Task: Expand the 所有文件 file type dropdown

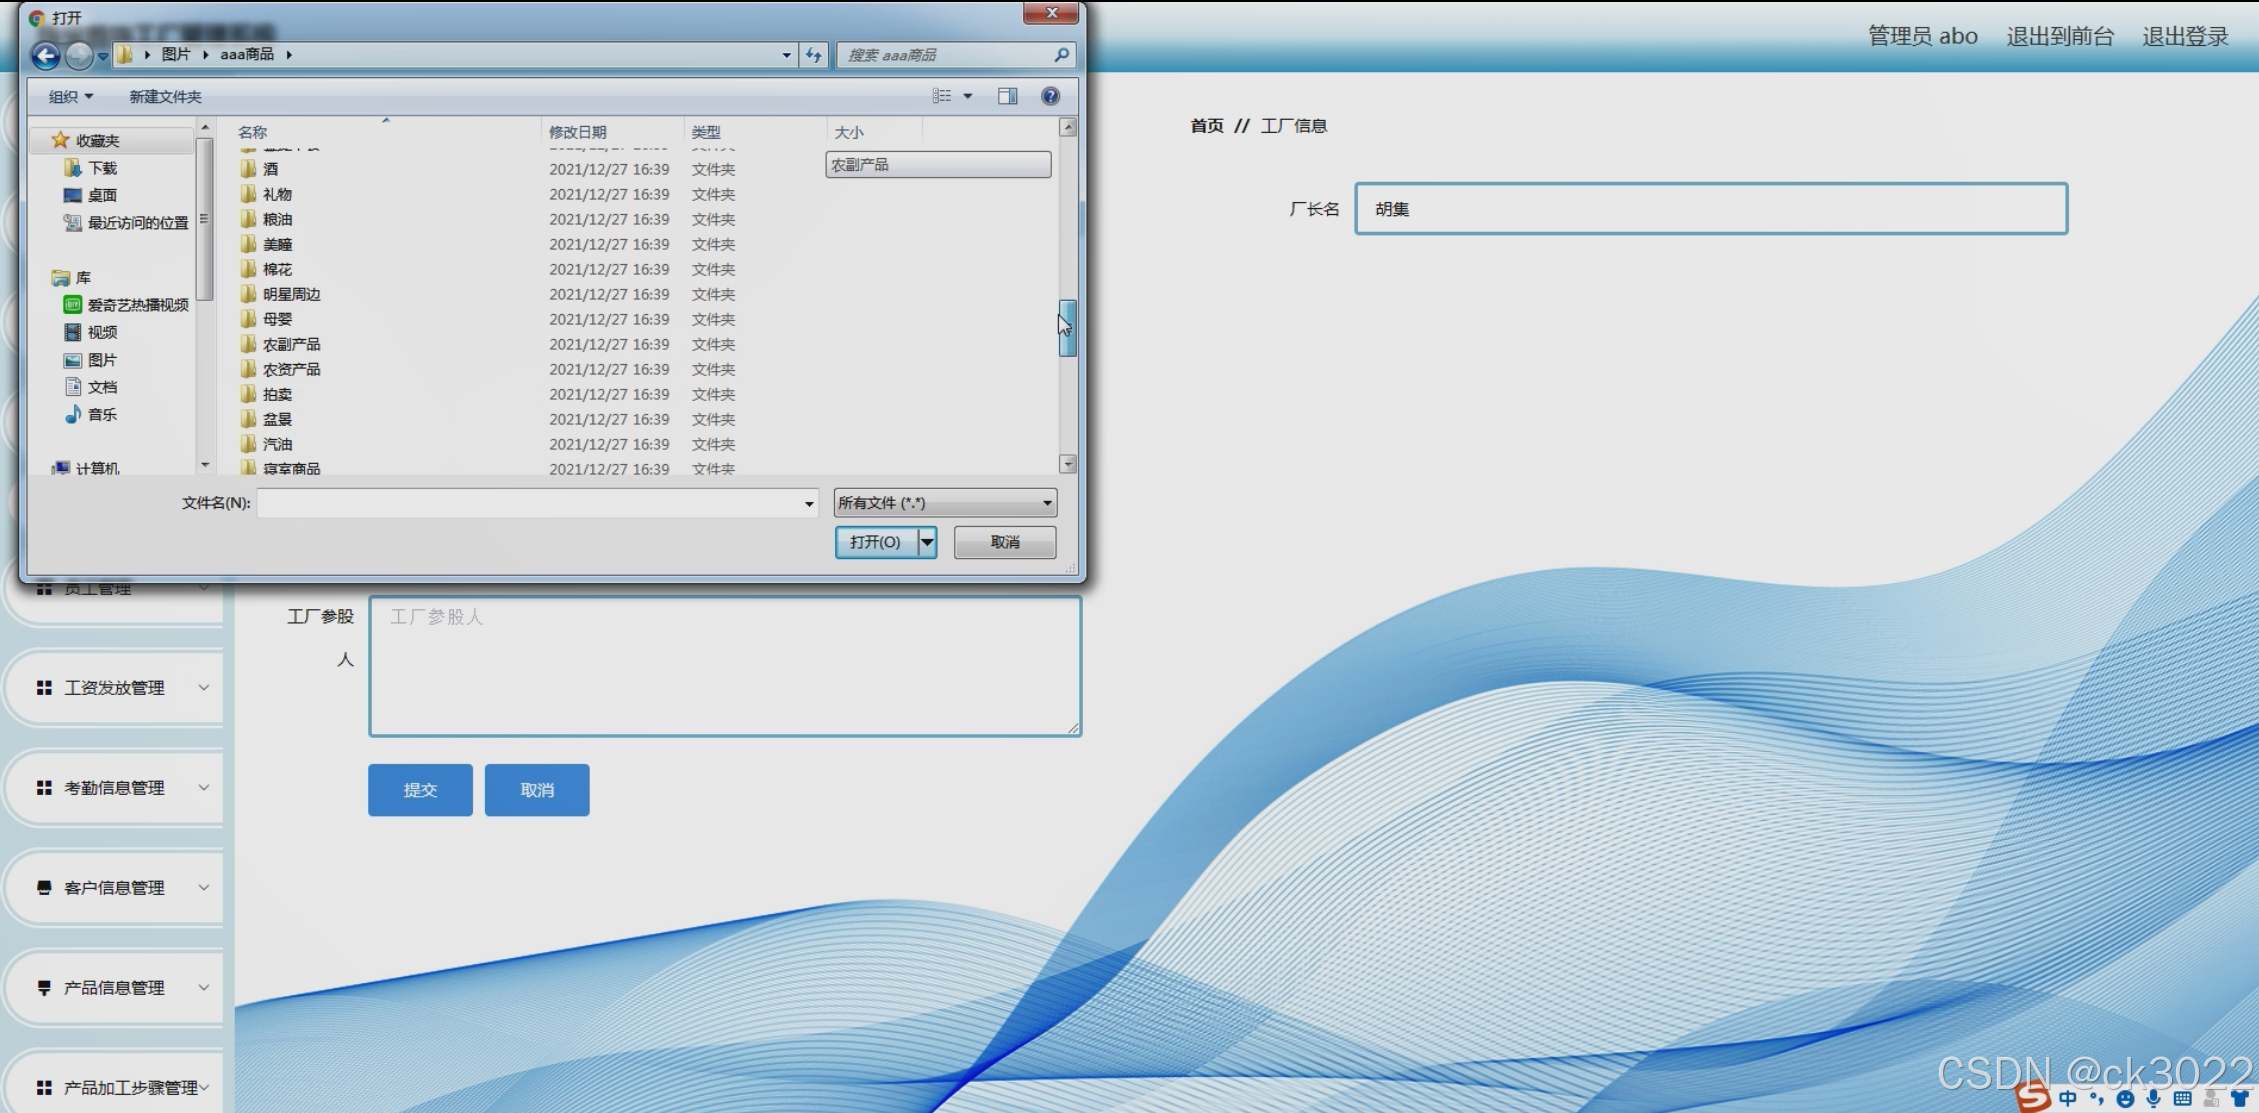Action: (x=945, y=503)
